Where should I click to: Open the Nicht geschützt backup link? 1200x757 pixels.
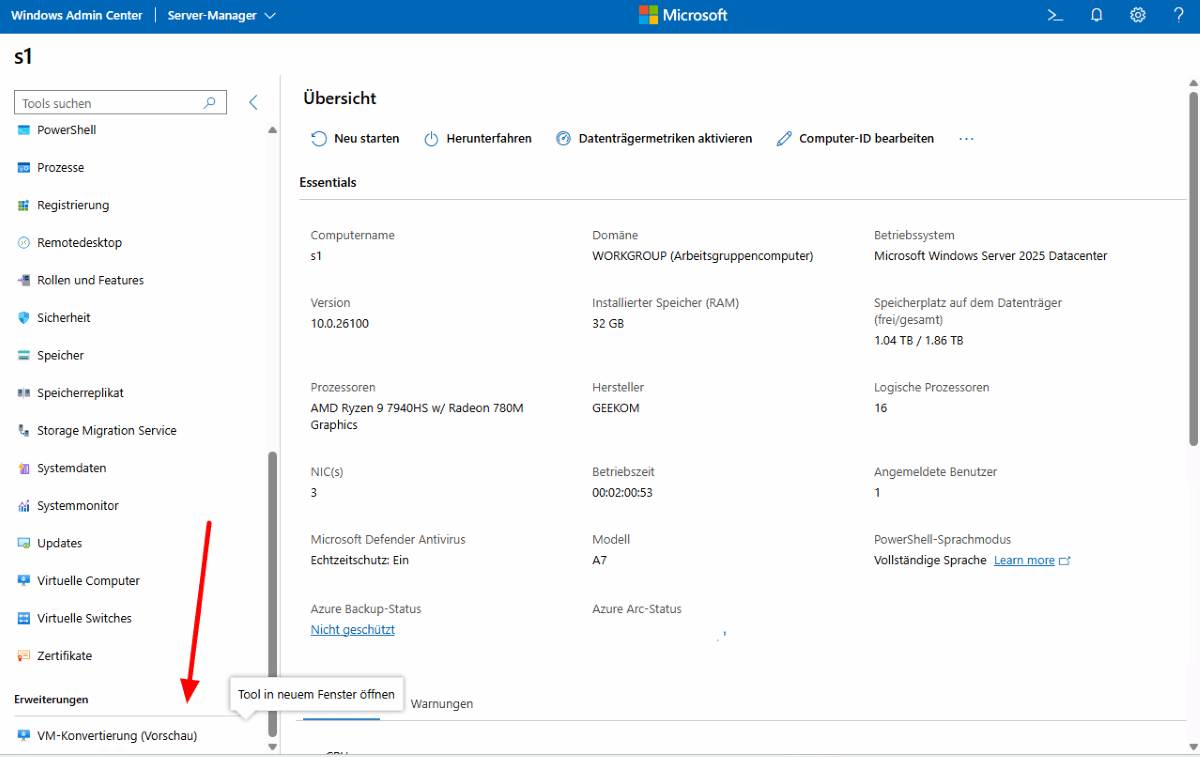pyautogui.click(x=353, y=630)
